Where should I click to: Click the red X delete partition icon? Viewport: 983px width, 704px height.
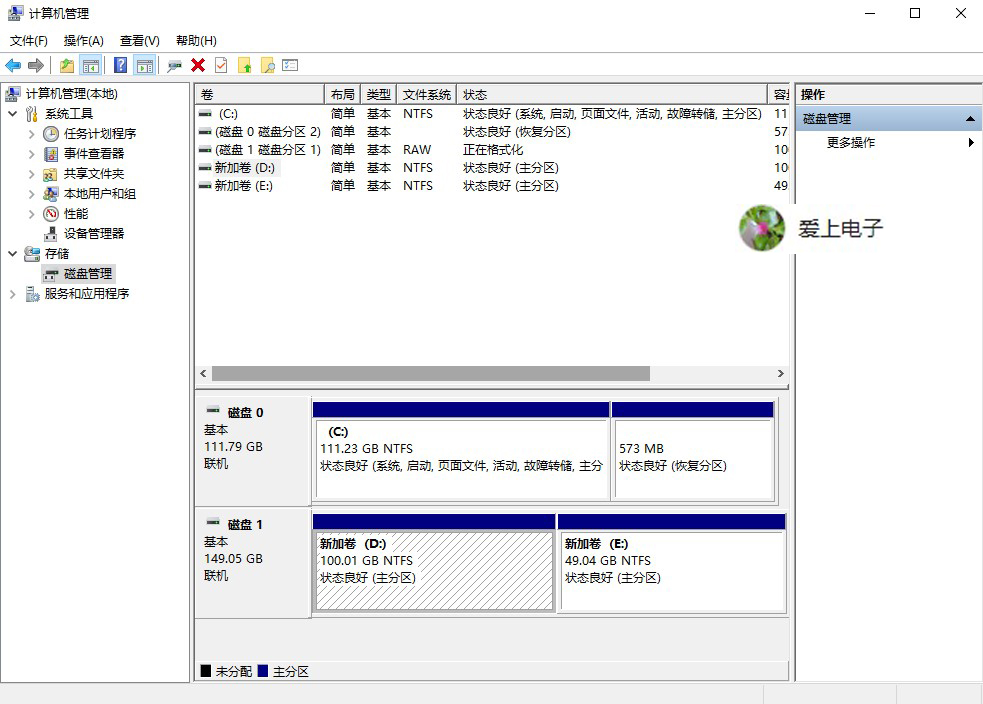[196, 64]
